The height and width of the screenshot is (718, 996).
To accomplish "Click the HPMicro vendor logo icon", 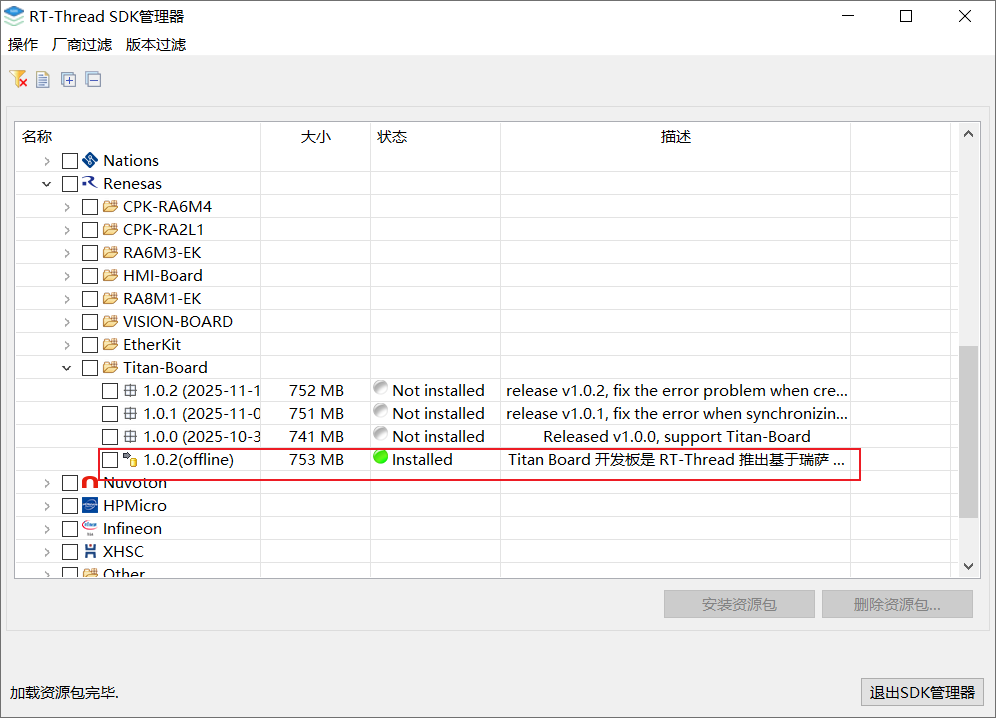I will tap(90, 505).
